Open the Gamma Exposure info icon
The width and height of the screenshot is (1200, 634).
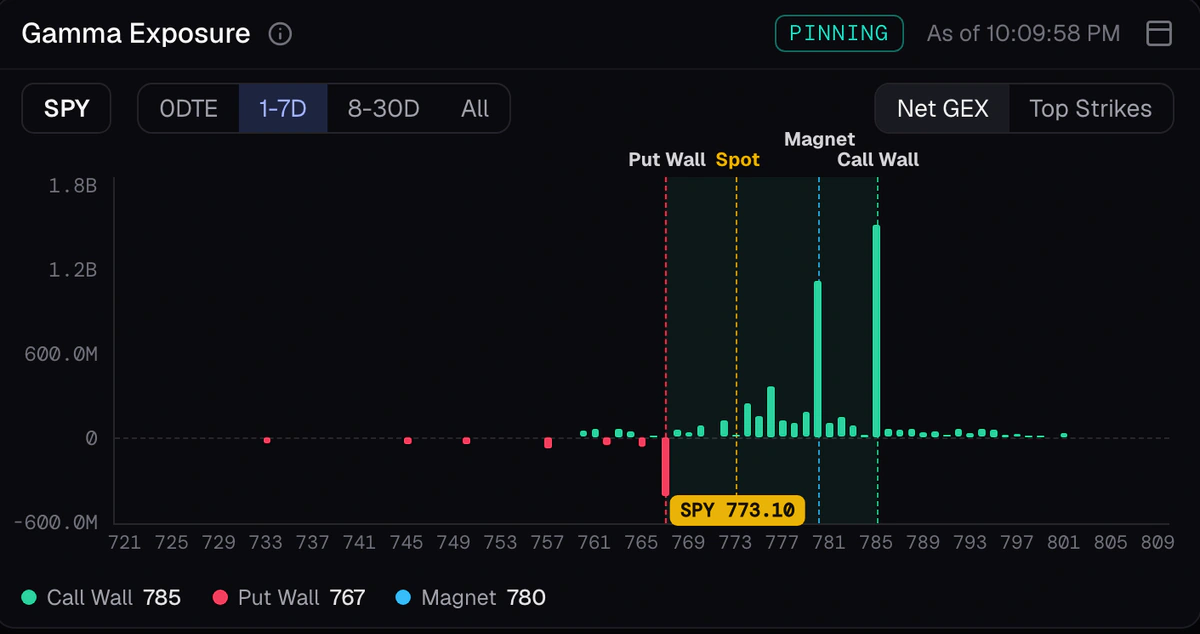pos(281,34)
